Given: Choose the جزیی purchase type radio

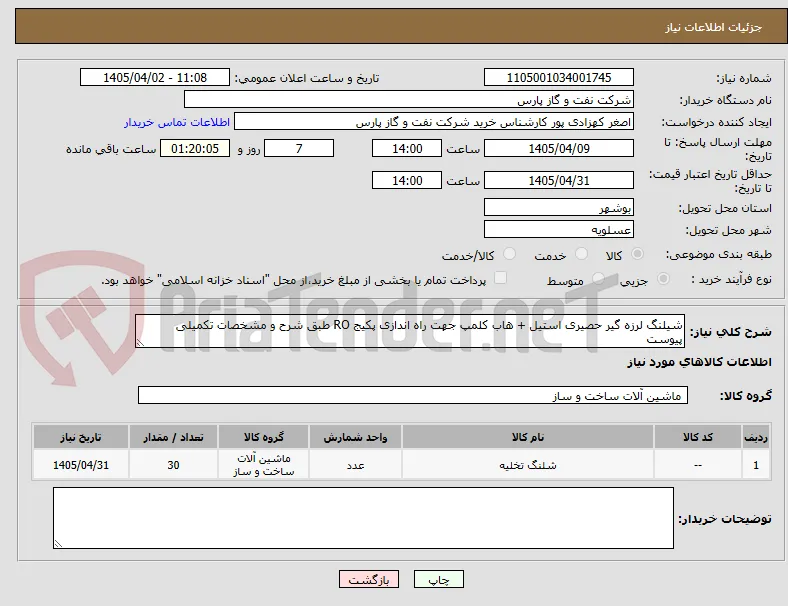Looking at the screenshot, I should [x=663, y=279].
